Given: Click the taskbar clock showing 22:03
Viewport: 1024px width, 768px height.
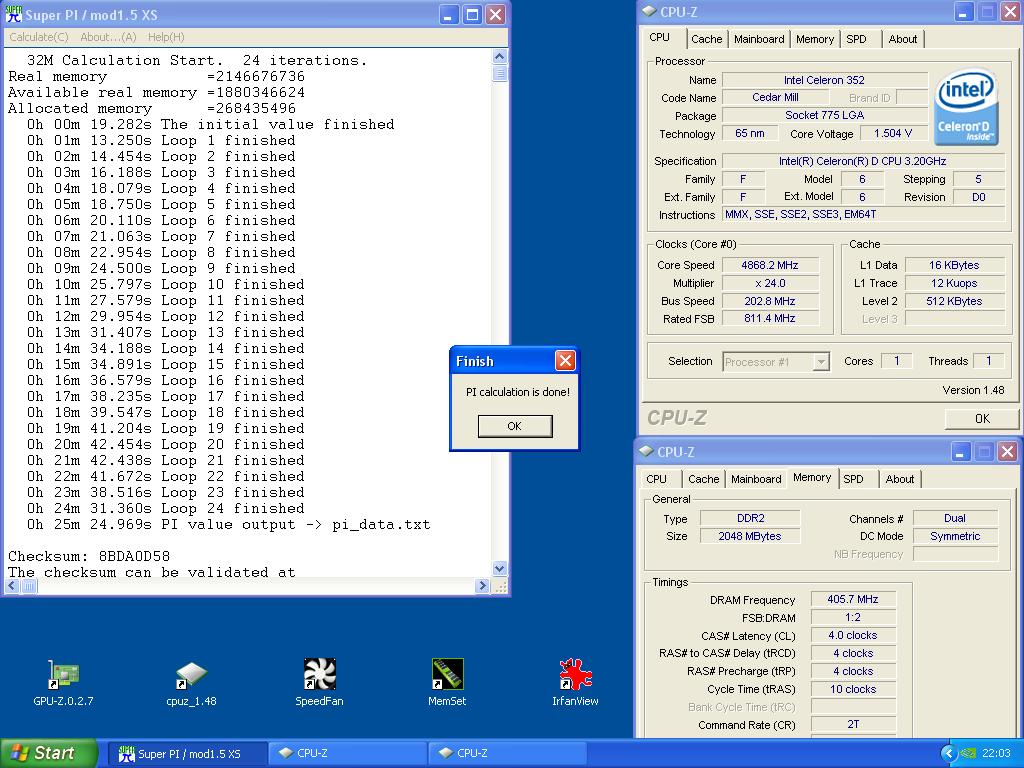Looking at the screenshot, I should click(x=996, y=753).
